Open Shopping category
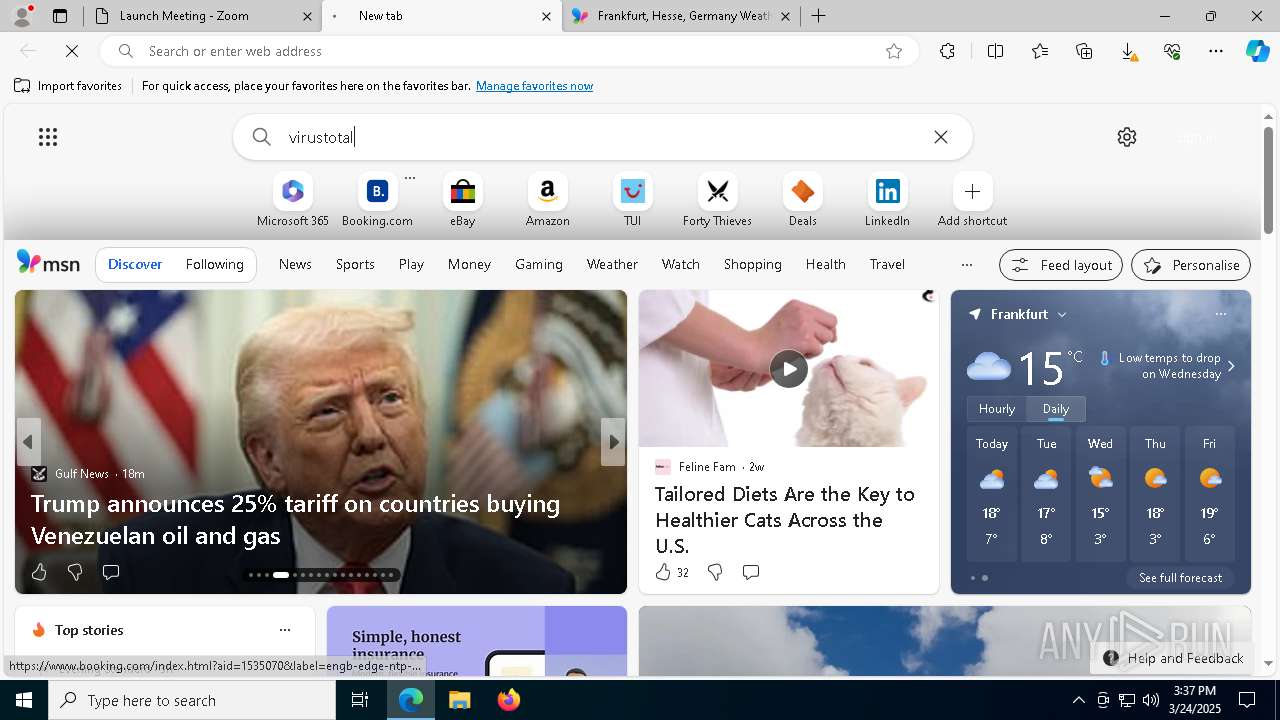 coord(752,264)
